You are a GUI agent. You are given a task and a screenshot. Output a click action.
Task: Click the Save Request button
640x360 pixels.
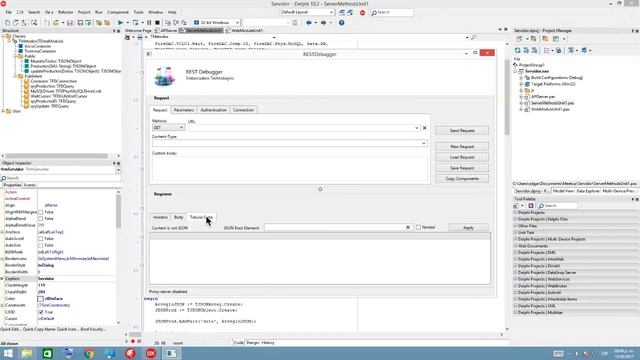pos(462,168)
